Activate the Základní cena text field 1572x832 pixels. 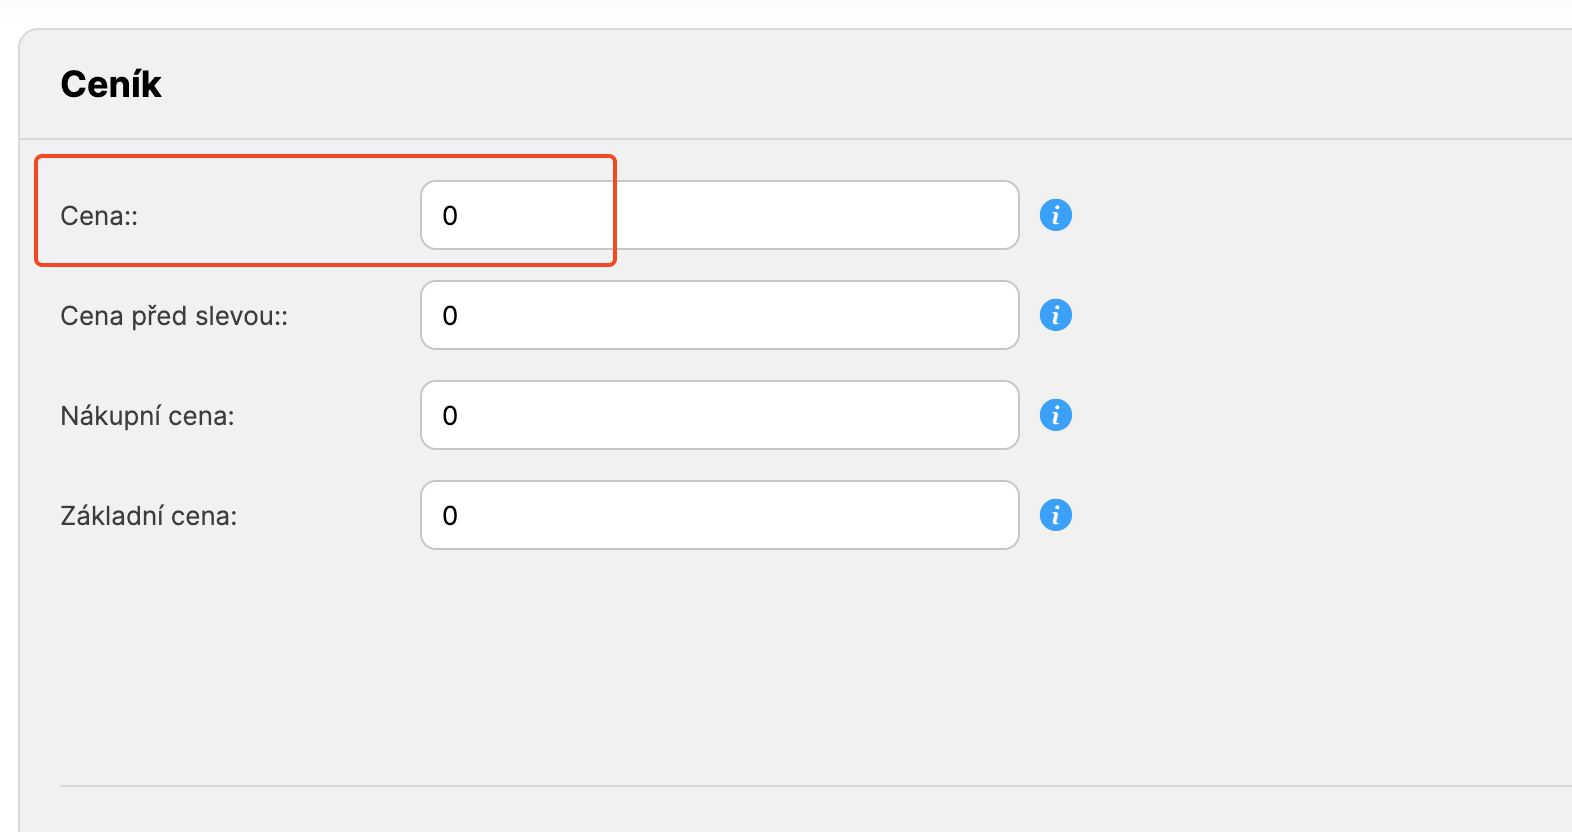point(720,515)
